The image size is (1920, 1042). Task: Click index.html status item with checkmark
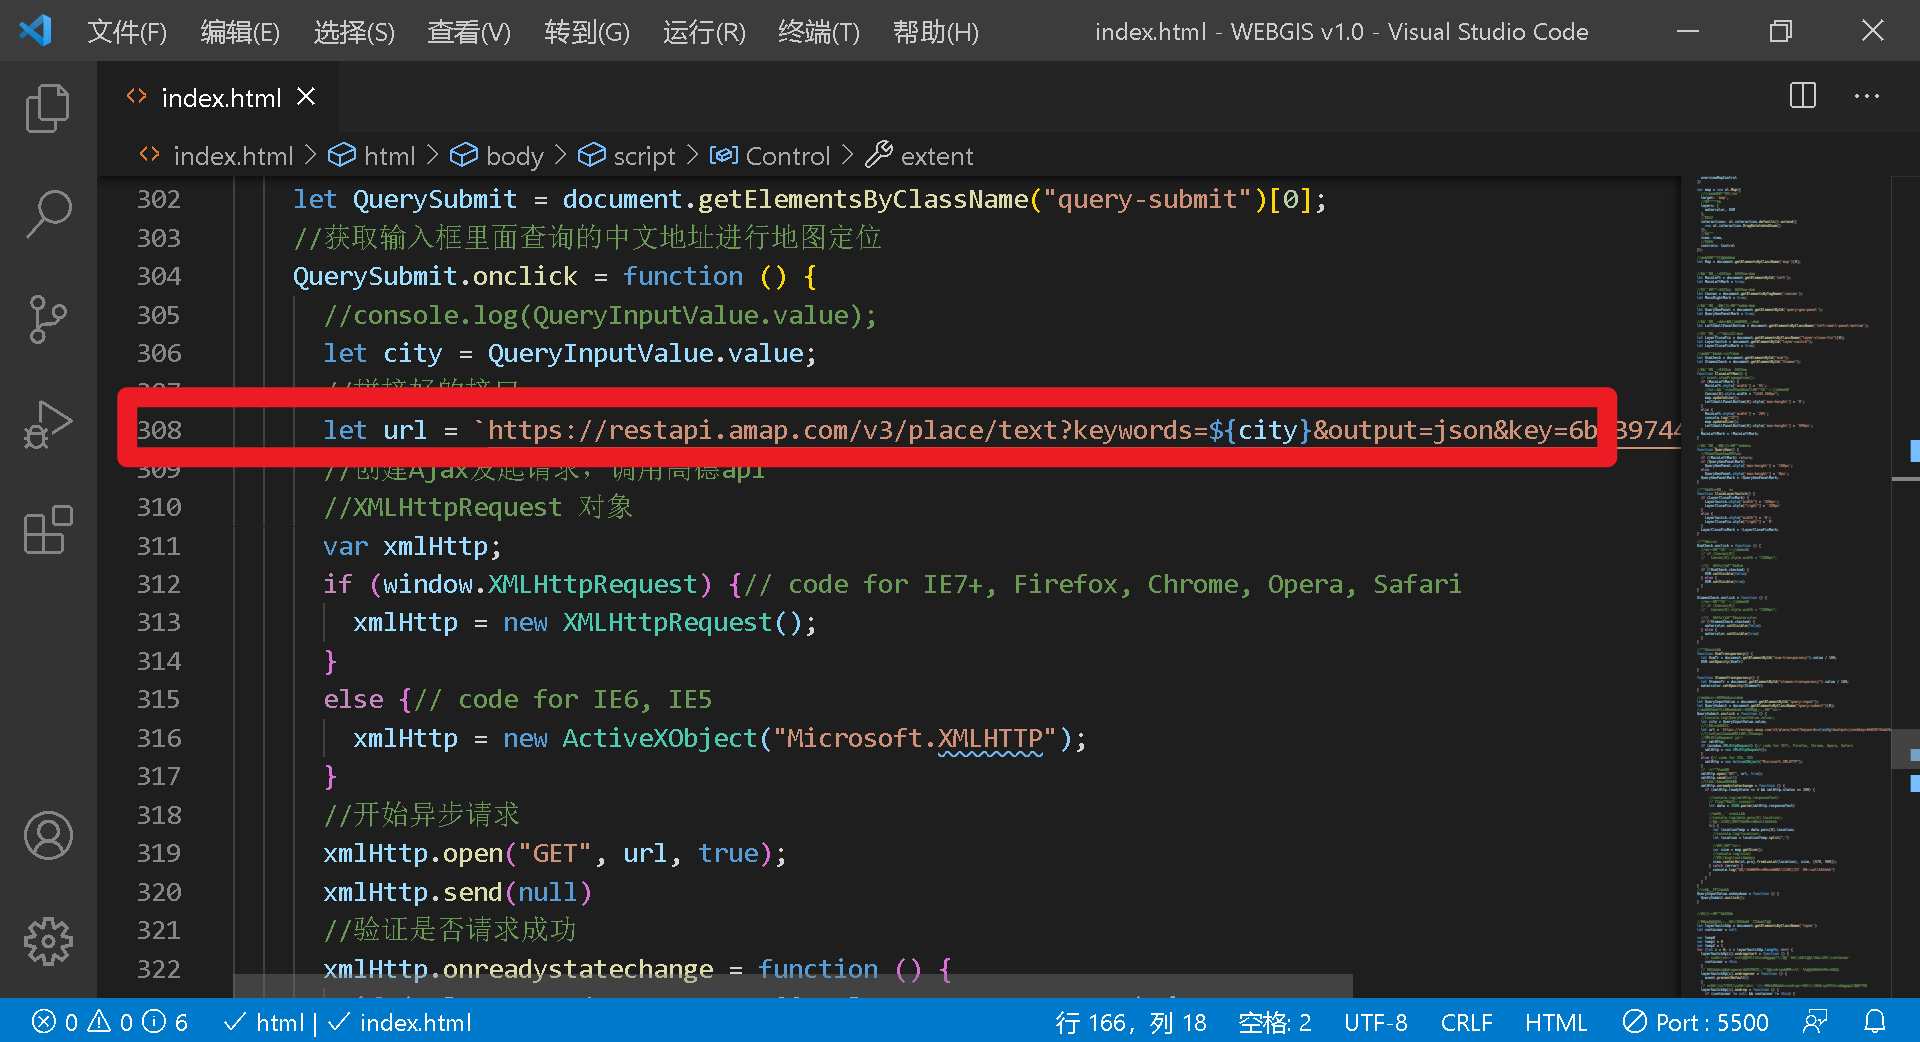[399, 1022]
